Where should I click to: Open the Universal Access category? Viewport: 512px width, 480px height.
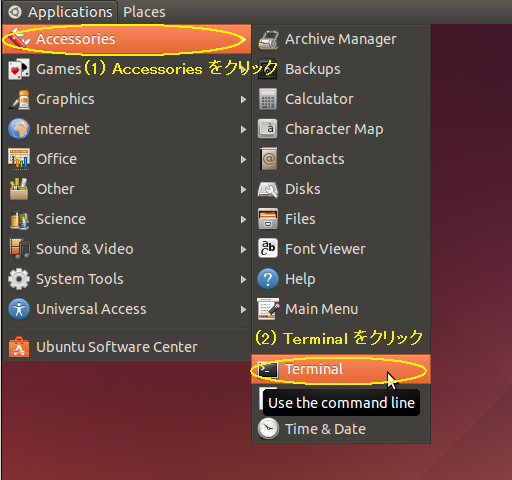127,309
